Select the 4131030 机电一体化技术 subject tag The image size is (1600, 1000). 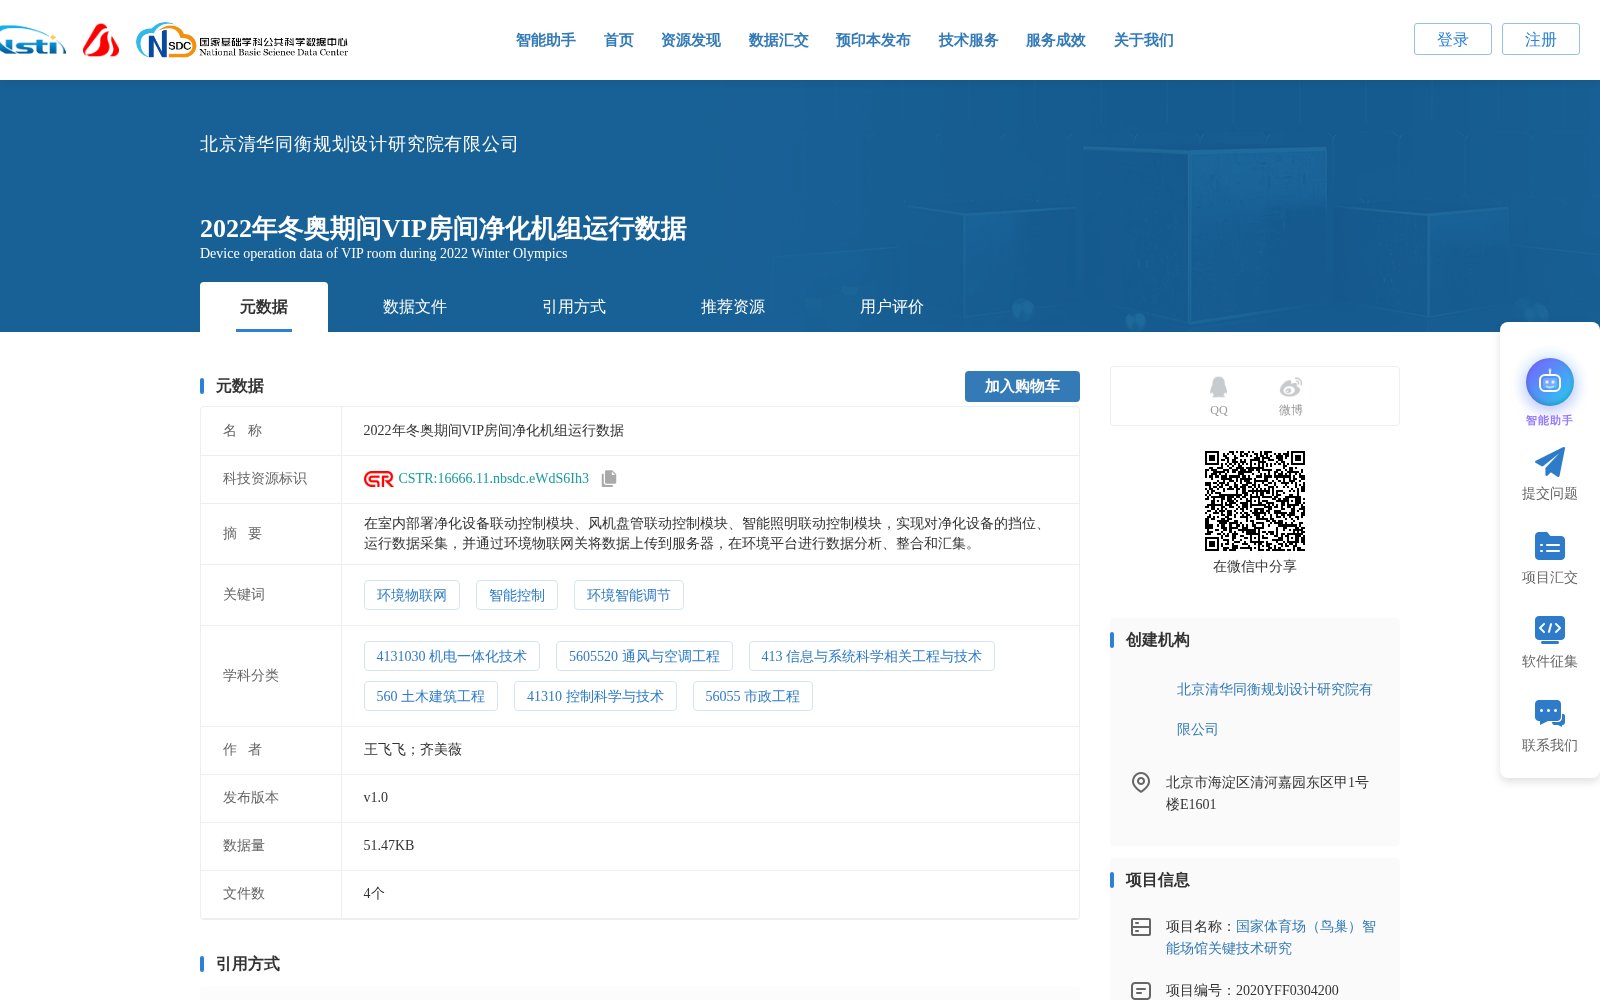452,656
